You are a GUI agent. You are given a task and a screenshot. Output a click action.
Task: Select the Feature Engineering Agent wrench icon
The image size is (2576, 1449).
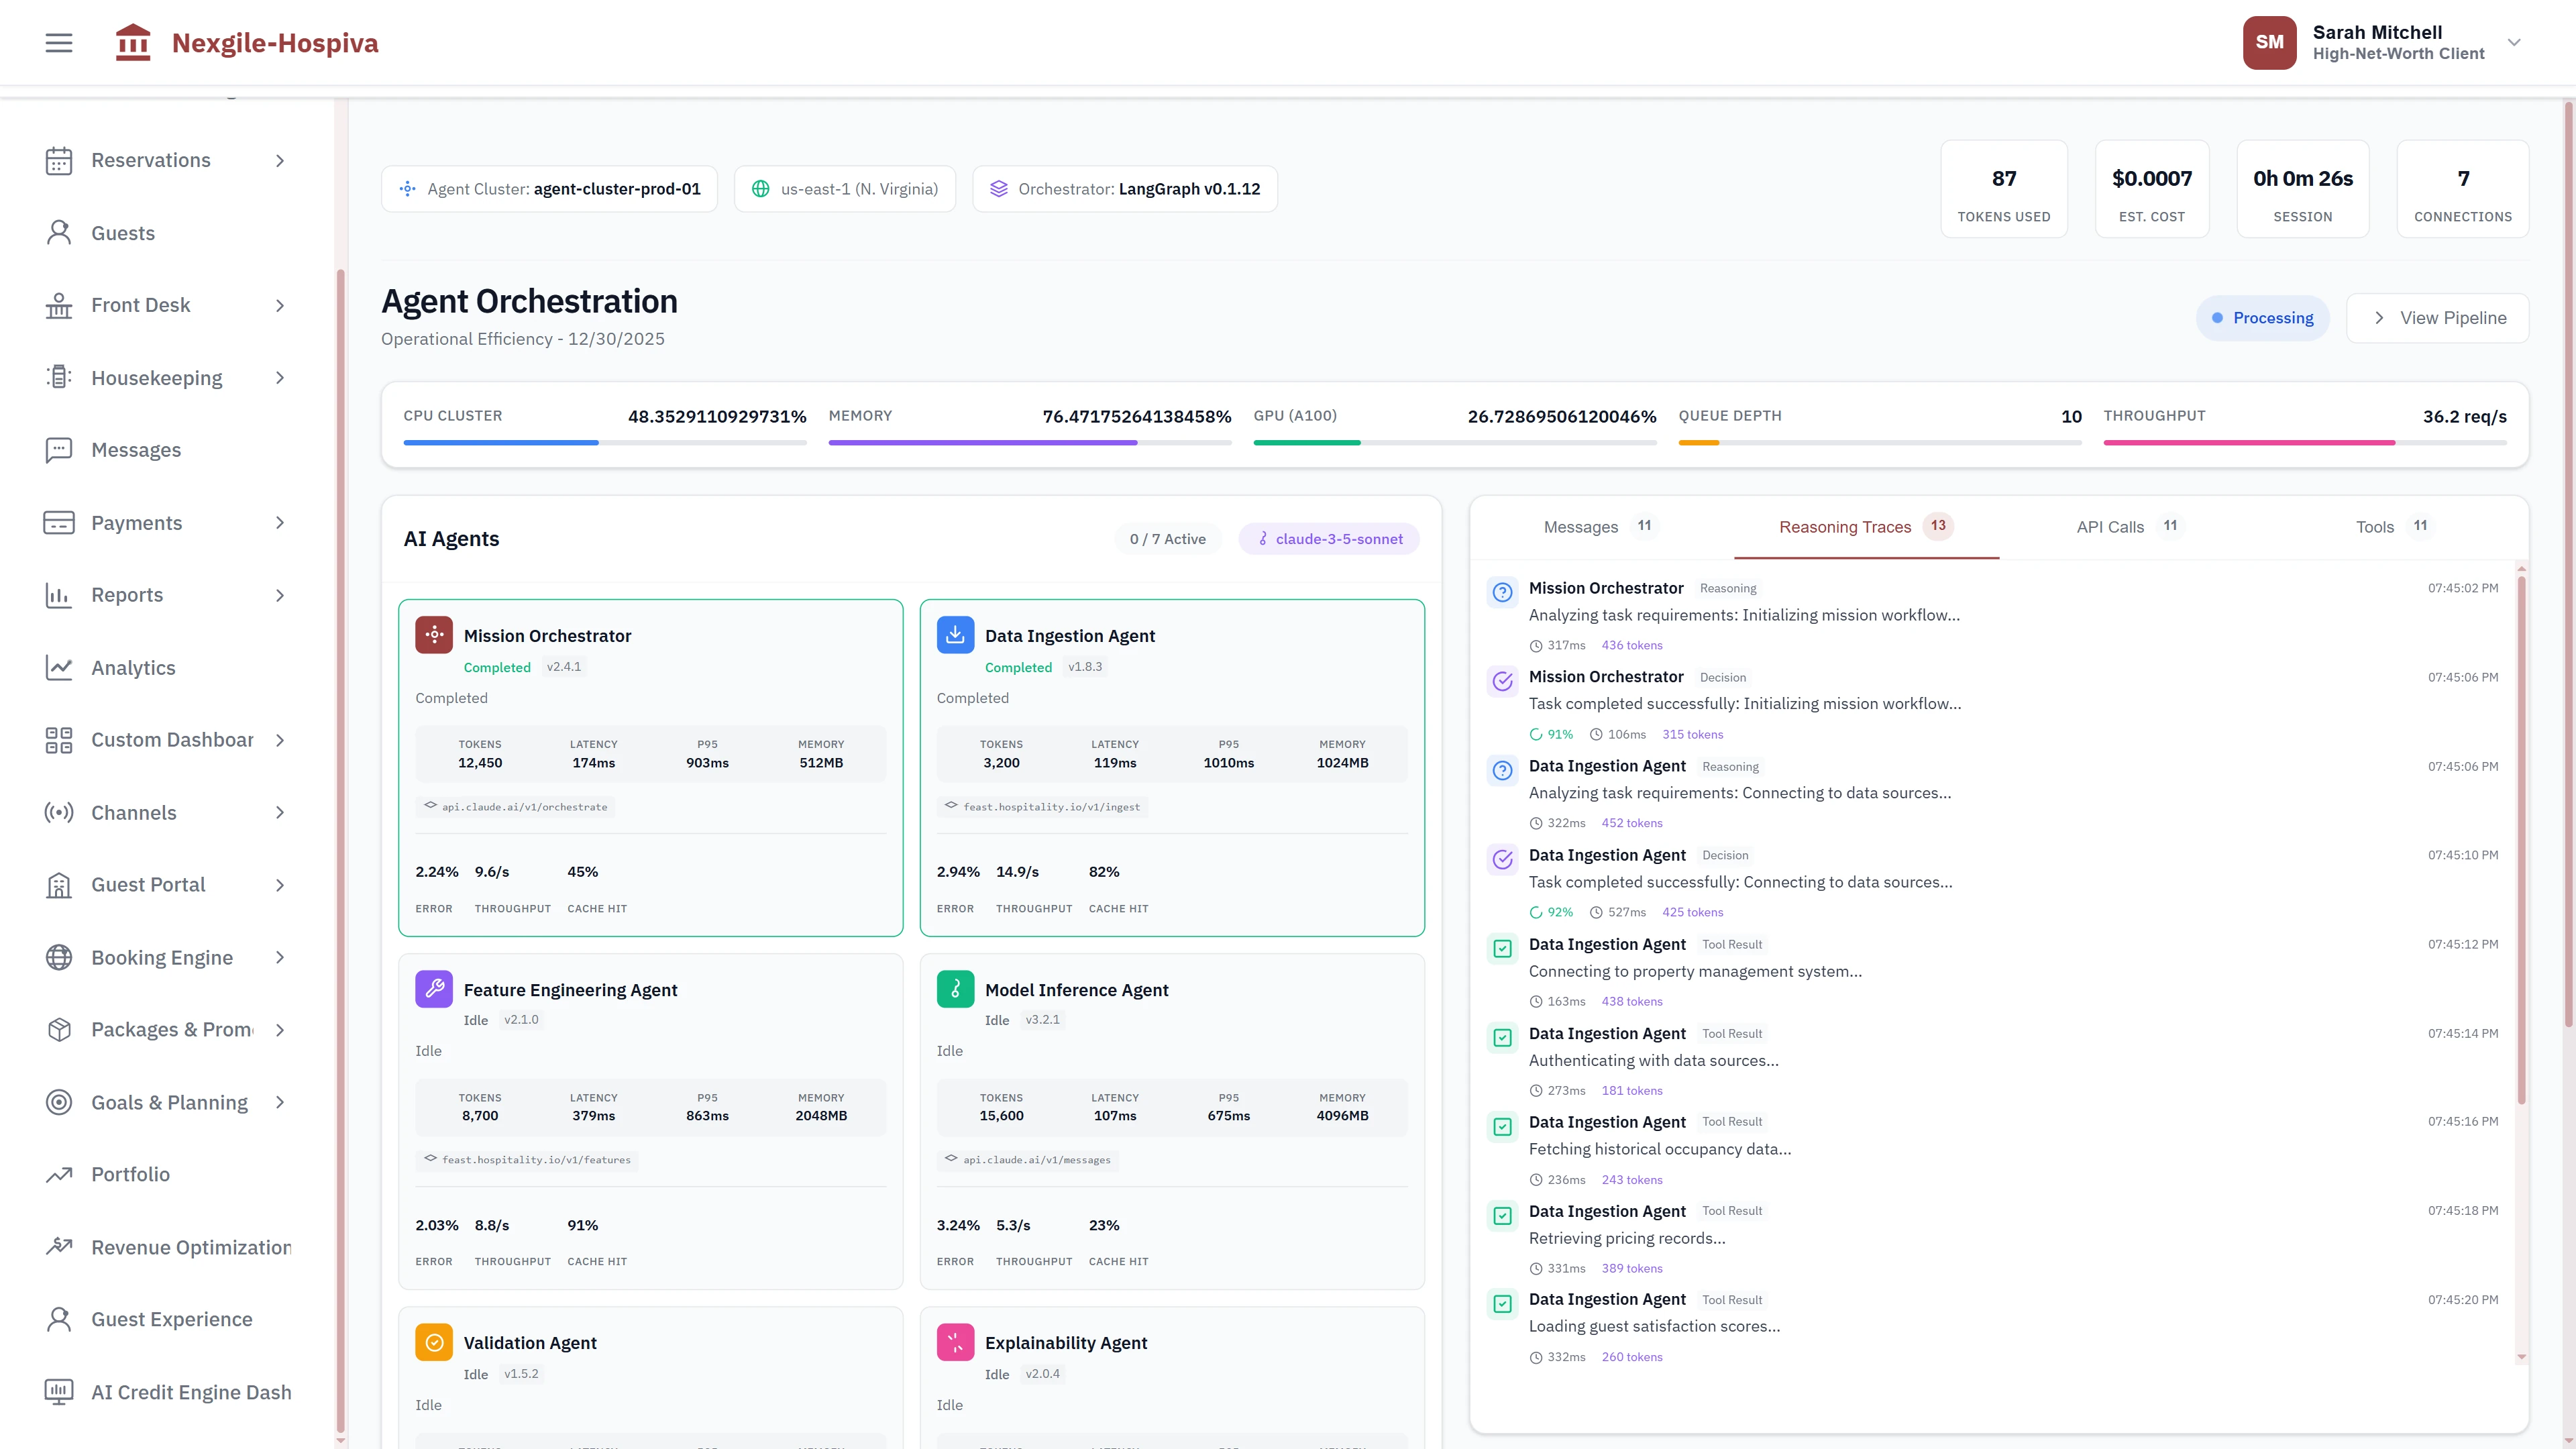(x=434, y=989)
